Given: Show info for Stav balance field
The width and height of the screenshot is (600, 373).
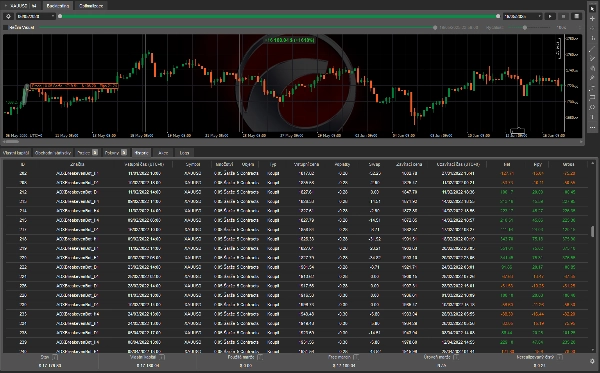Looking at the screenshot, I should click(x=55, y=357).
